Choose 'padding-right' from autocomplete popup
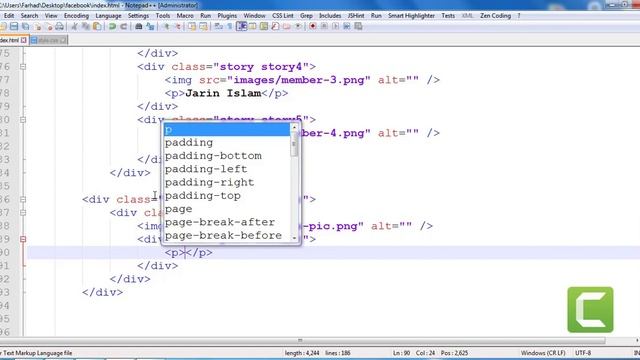Viewport: 640px width, 360px height. 227,182
